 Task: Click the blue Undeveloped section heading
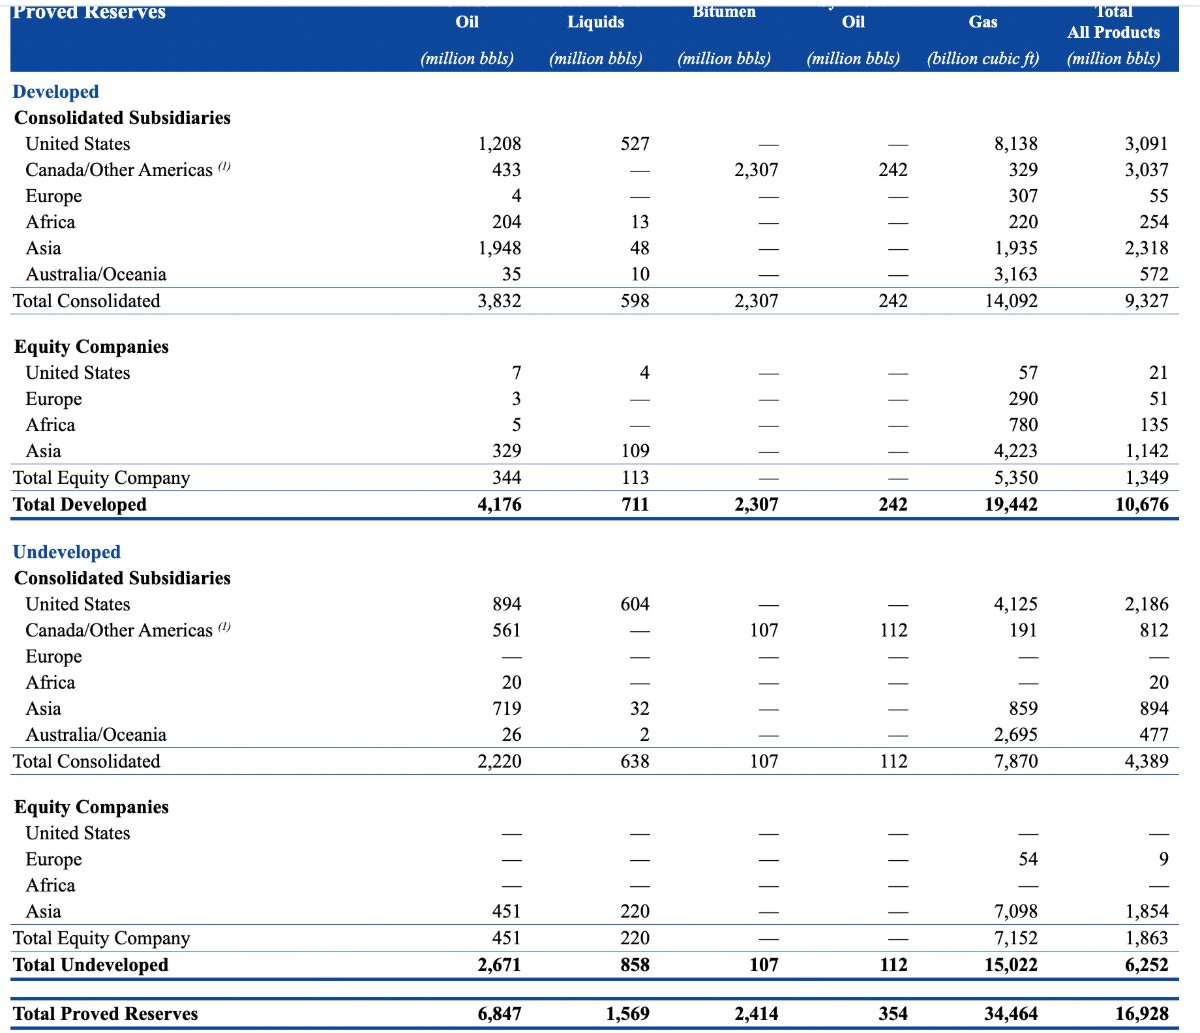66,552
